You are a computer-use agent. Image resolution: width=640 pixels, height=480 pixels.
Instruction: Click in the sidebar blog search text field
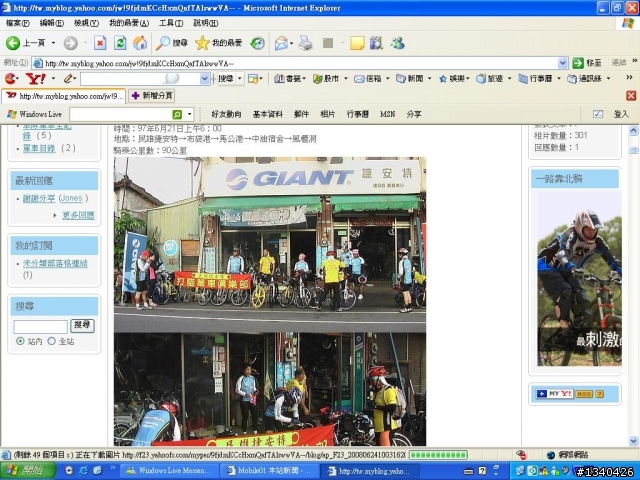(x=40, y=327)
